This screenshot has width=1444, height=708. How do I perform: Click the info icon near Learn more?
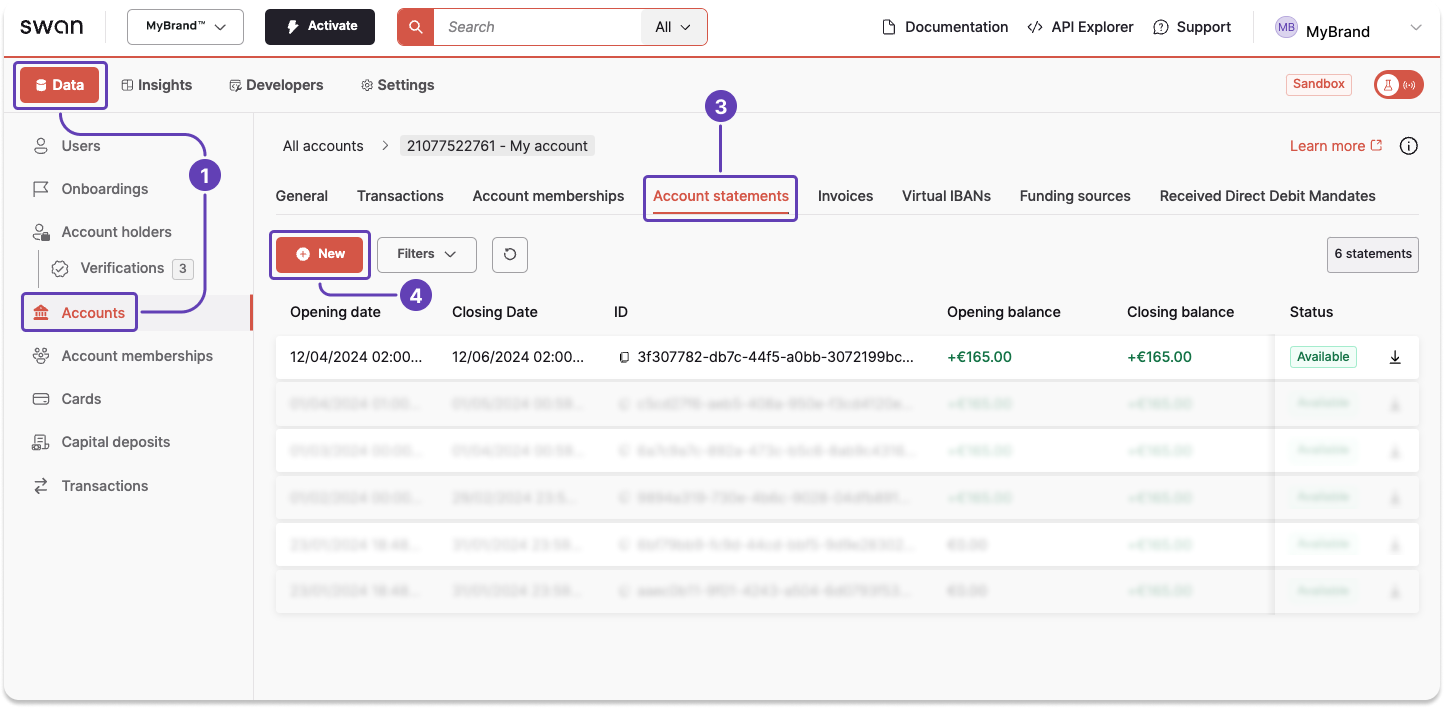pos(1409,145)
